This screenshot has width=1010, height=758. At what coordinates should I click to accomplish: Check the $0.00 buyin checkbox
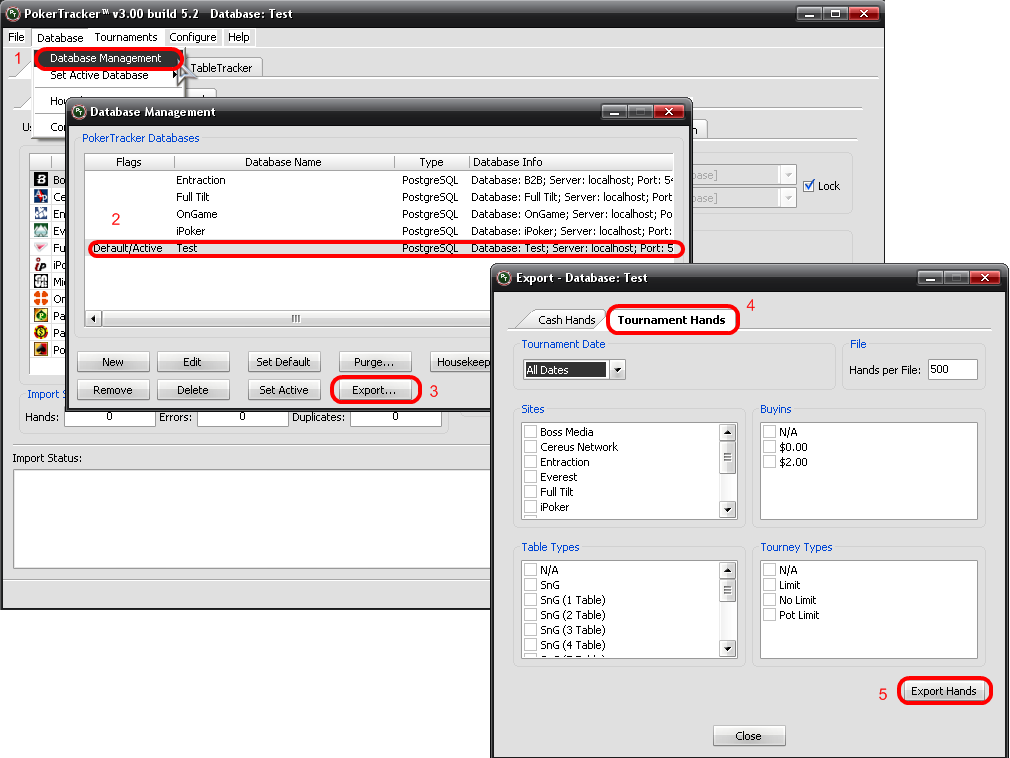(x=769, y=446)
